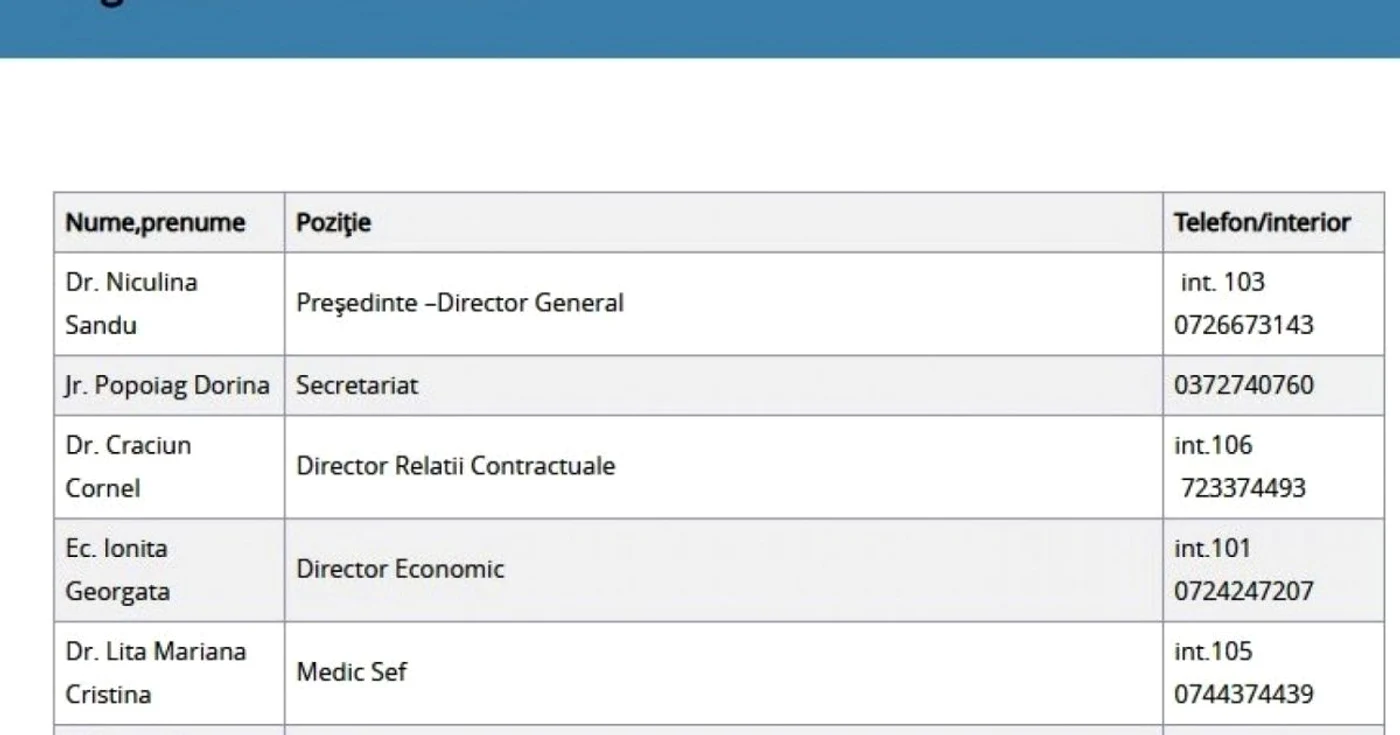Click the Secretariat position cell

(x=724, y=385)
